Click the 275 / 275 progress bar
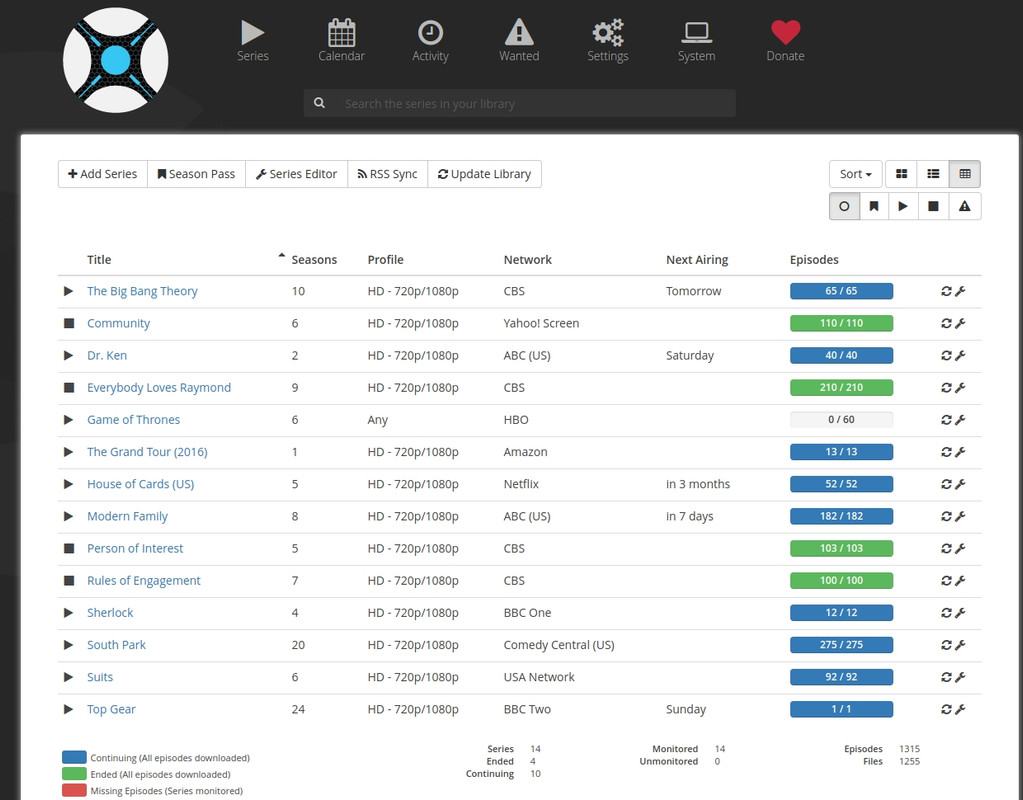The height and width of the screenshot is (800, 1023). [841, 645]
